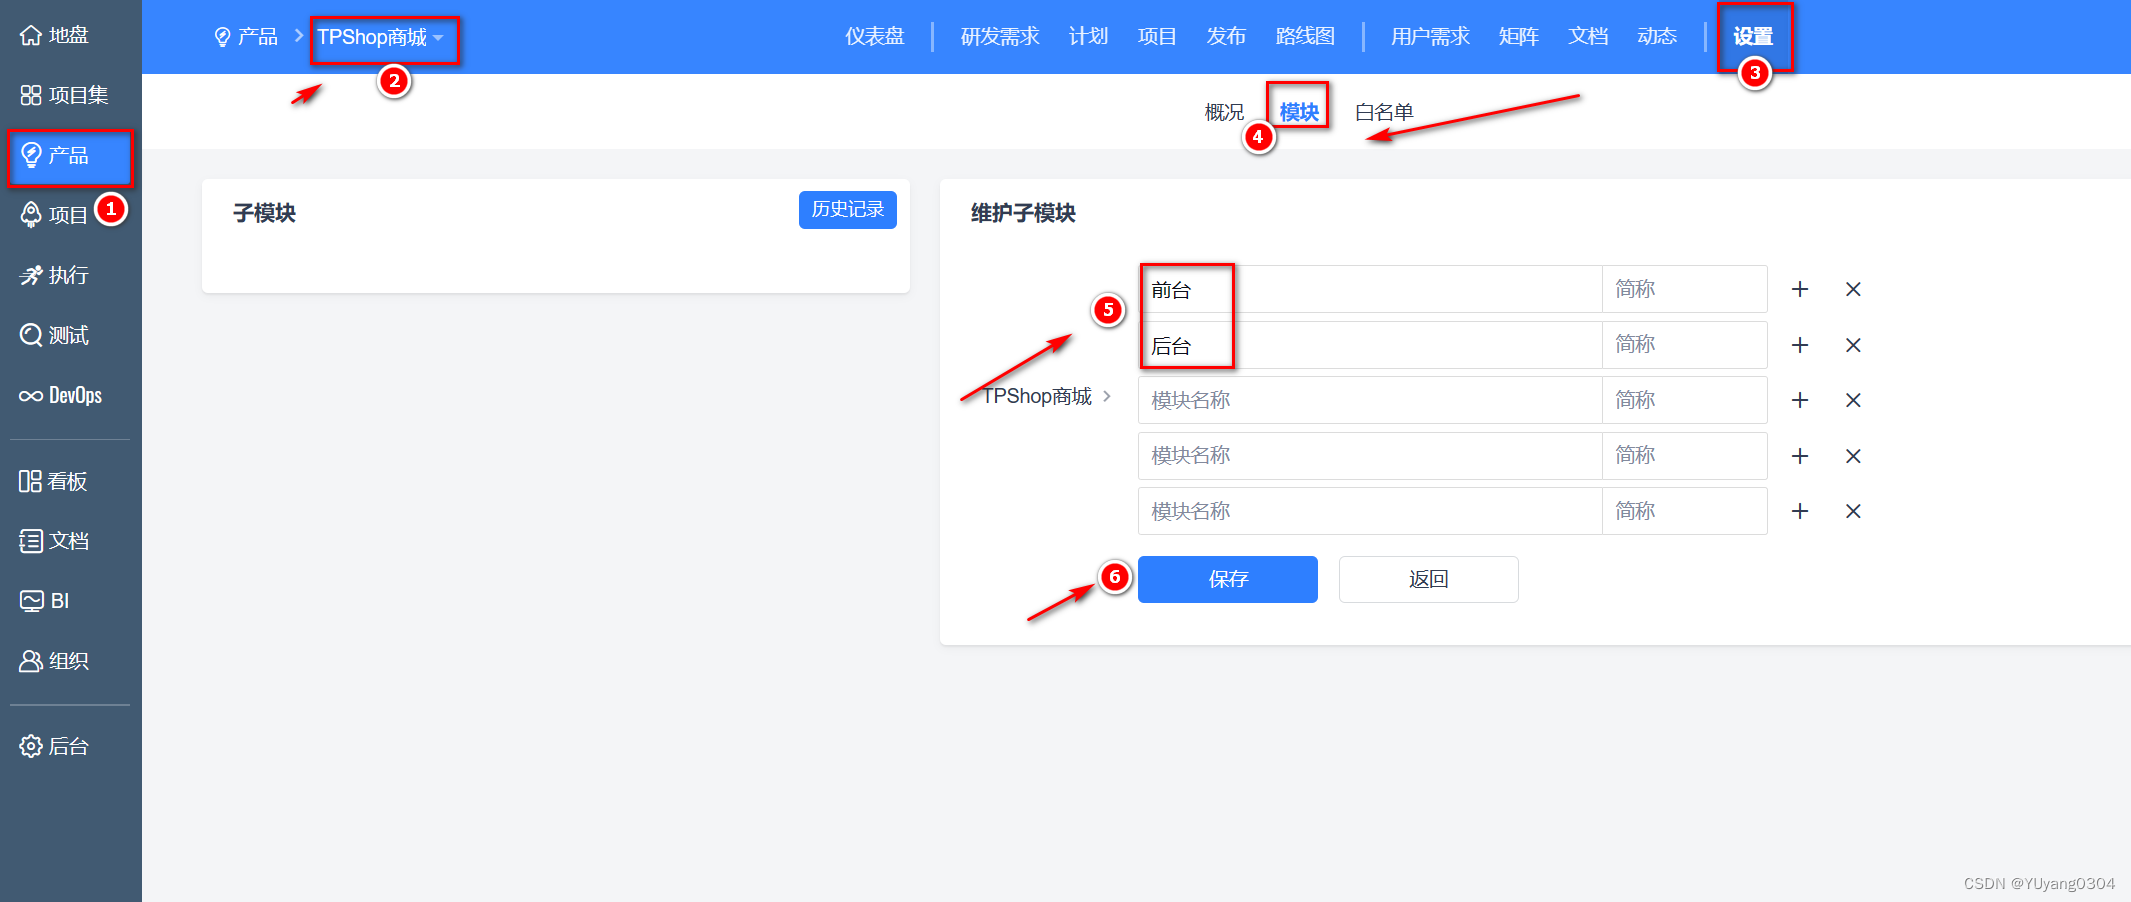Remove the fourth module row
Image resolution: width=2131 pixels, height=902 pixels.
(x=1853, y=456)
